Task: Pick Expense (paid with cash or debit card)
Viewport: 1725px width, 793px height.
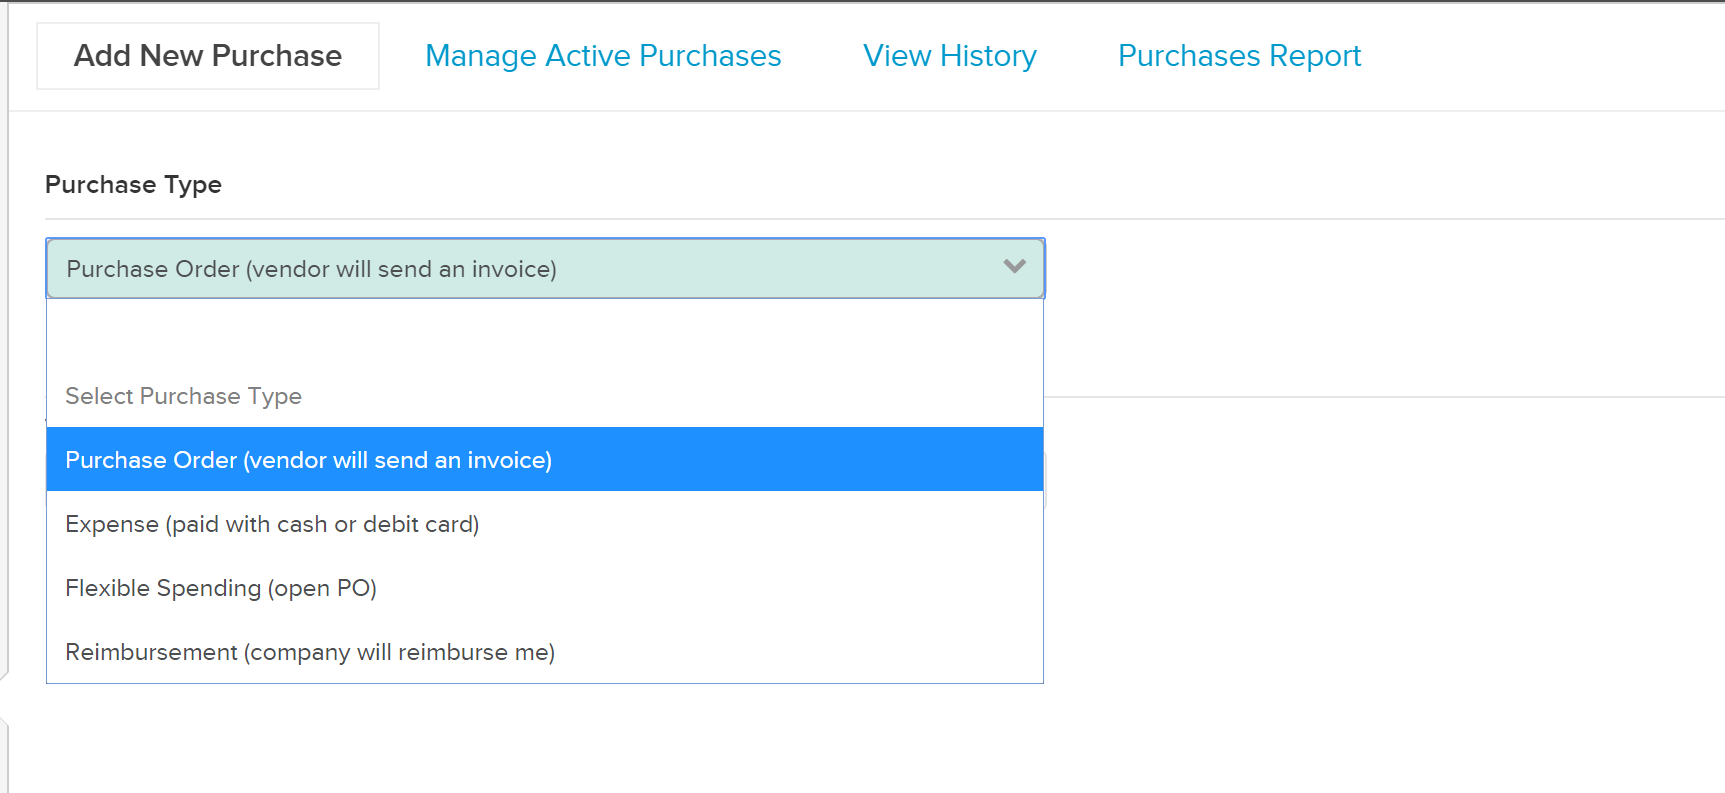Action: [x=545, y=524]
